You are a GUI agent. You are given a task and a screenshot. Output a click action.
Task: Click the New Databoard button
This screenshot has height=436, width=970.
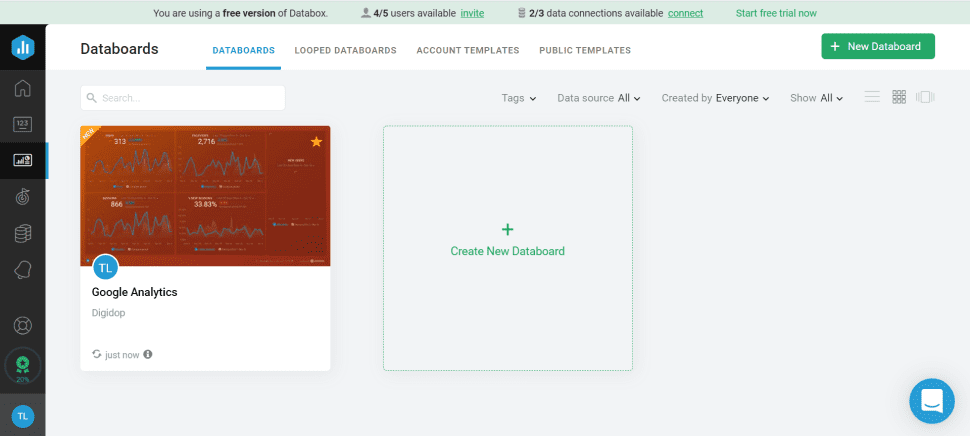coord(878,46)
